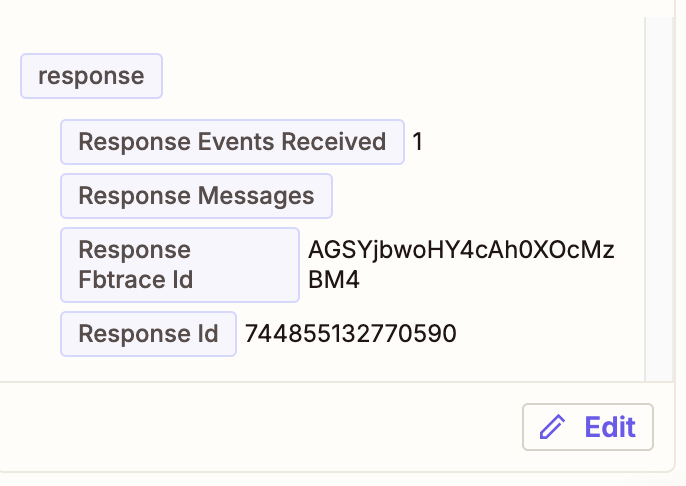This screenshot has height=486, width=686.
Task: Click empty value area beside Response Messages
Action: click(480, 195)
